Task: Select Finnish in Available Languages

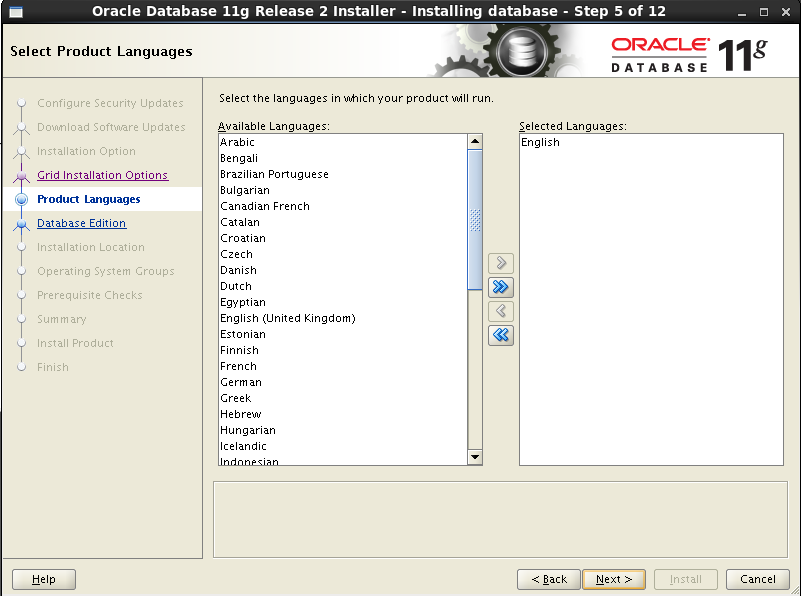Action: [x=342, y=350]
